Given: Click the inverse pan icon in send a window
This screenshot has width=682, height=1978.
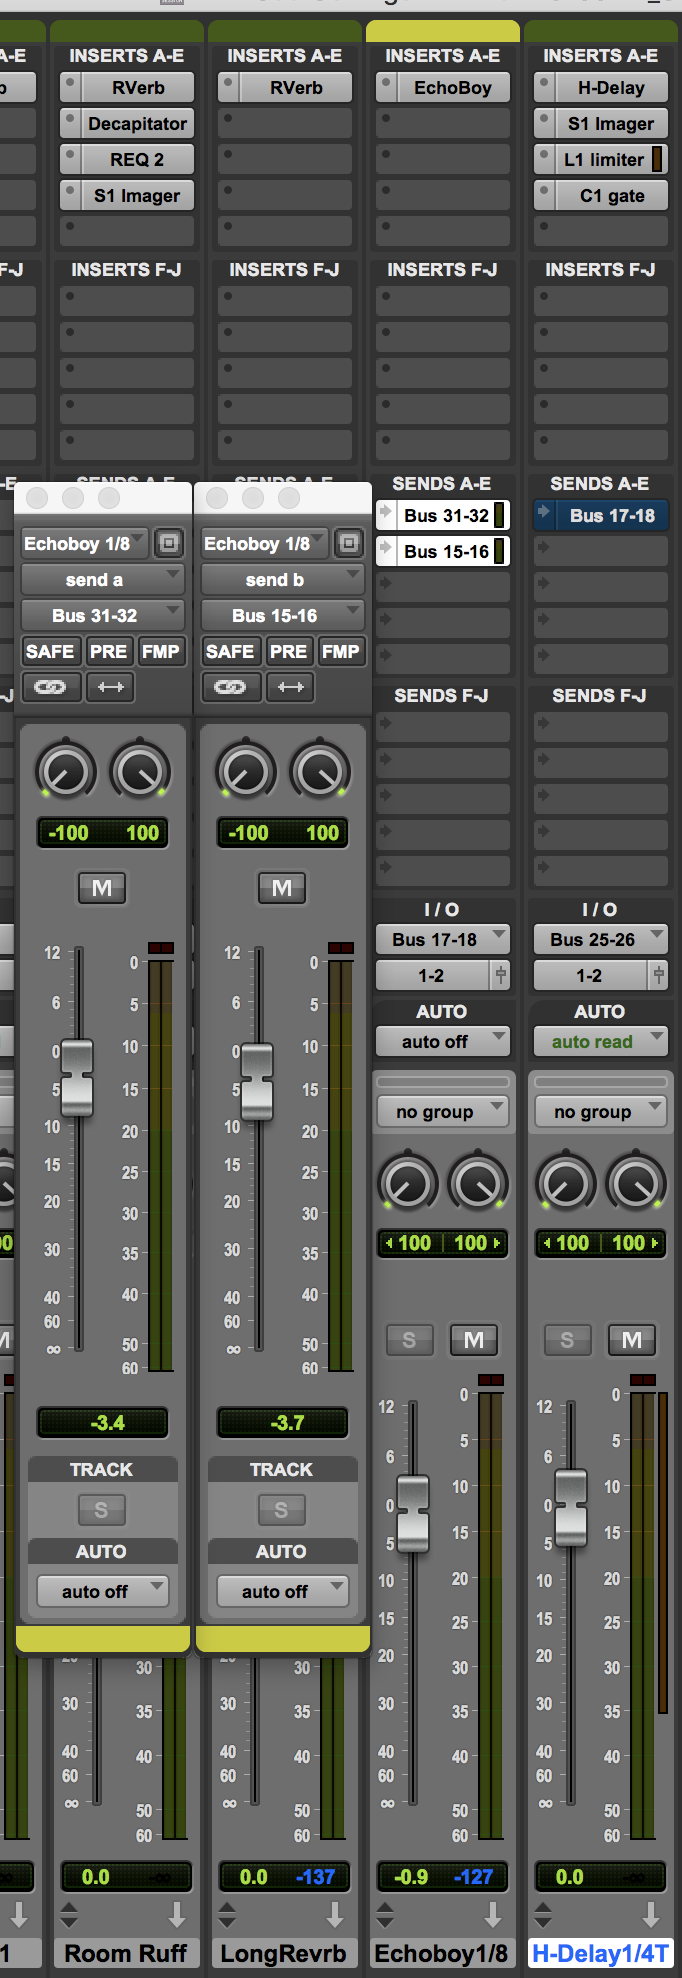Looking at the screenshot, I should click(x=111, y=687).
